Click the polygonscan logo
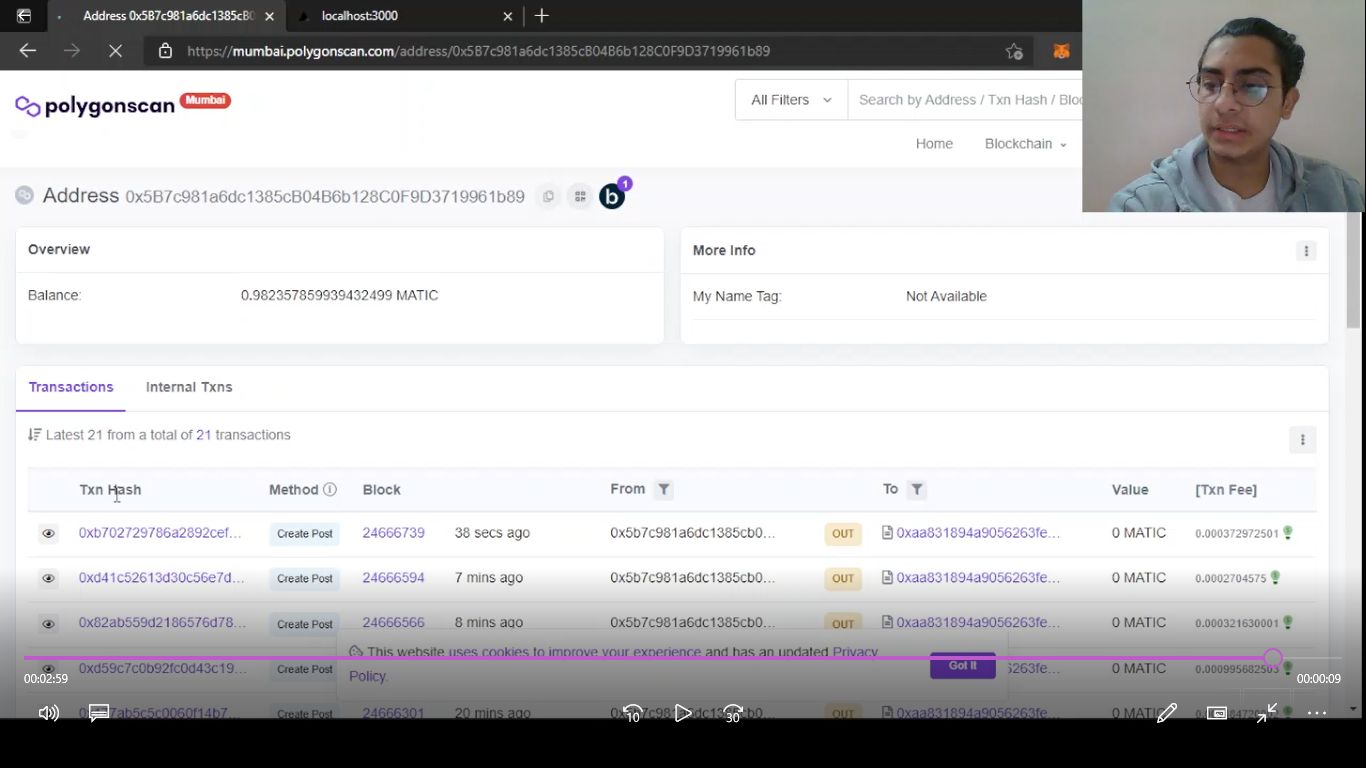Screen dimensions: 1366x768 pyautogui.click(x=95, y=106)
